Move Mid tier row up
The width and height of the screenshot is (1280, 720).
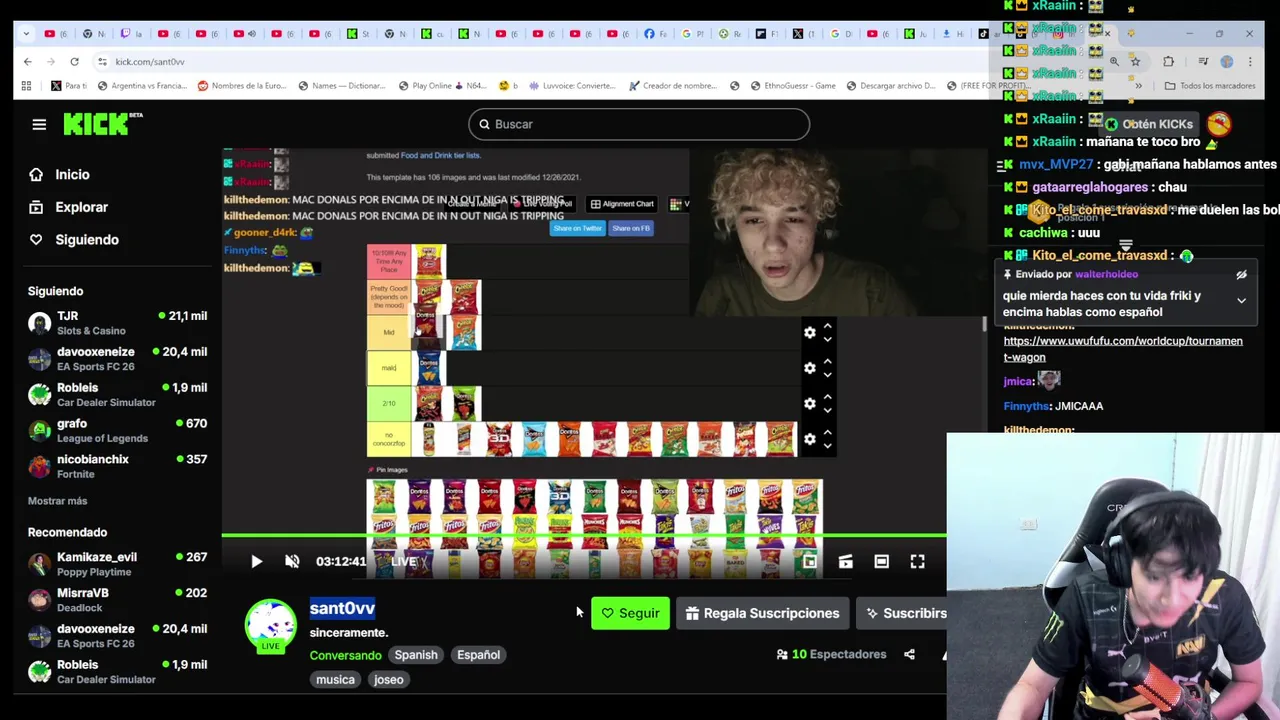click(x=827, y=326)
